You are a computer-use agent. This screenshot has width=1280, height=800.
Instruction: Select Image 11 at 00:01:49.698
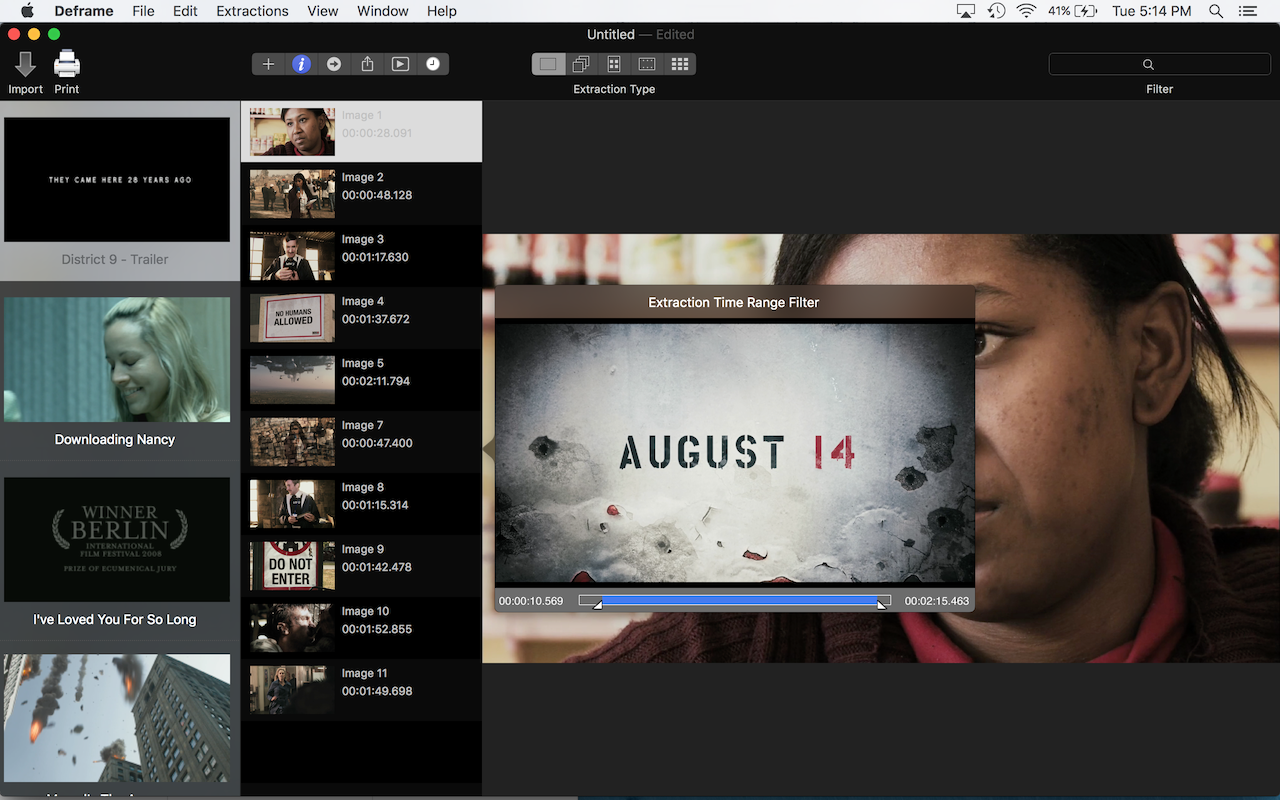361,689
